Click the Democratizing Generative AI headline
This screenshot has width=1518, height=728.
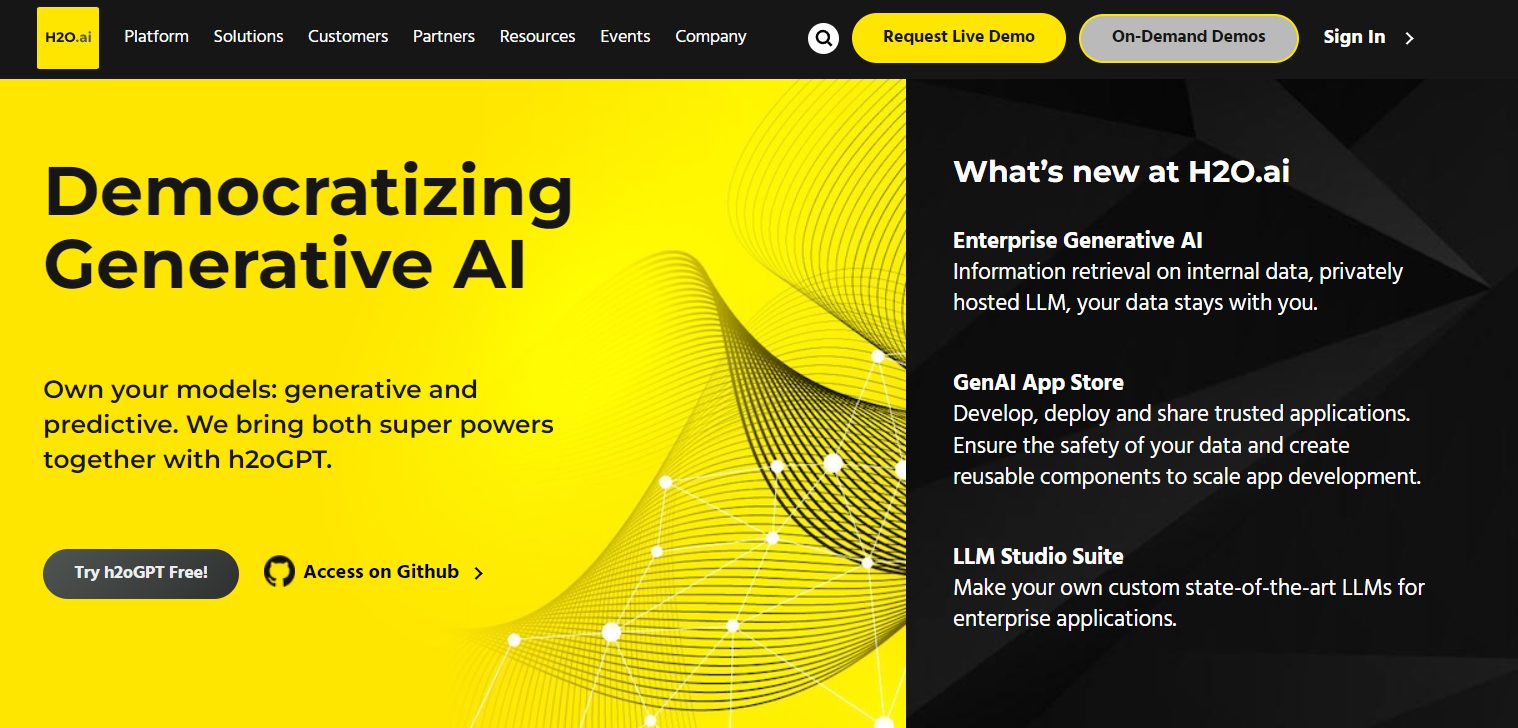click(x=308, y=227)
